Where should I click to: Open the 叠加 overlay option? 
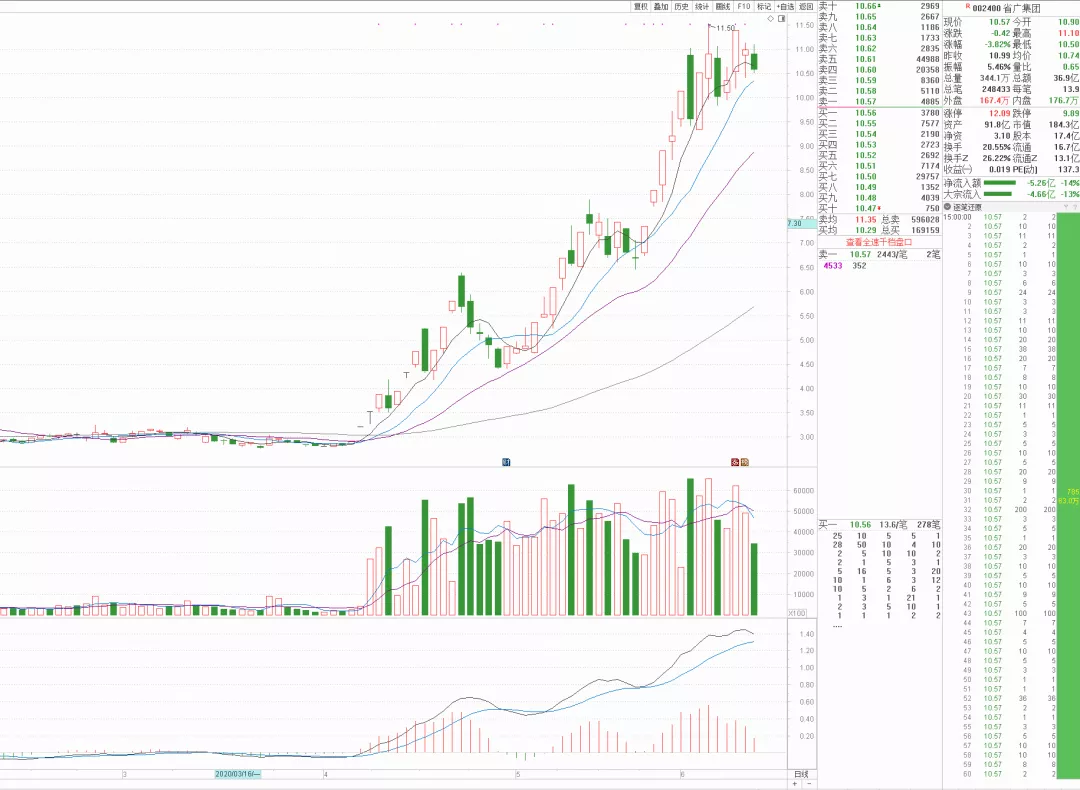661,6
